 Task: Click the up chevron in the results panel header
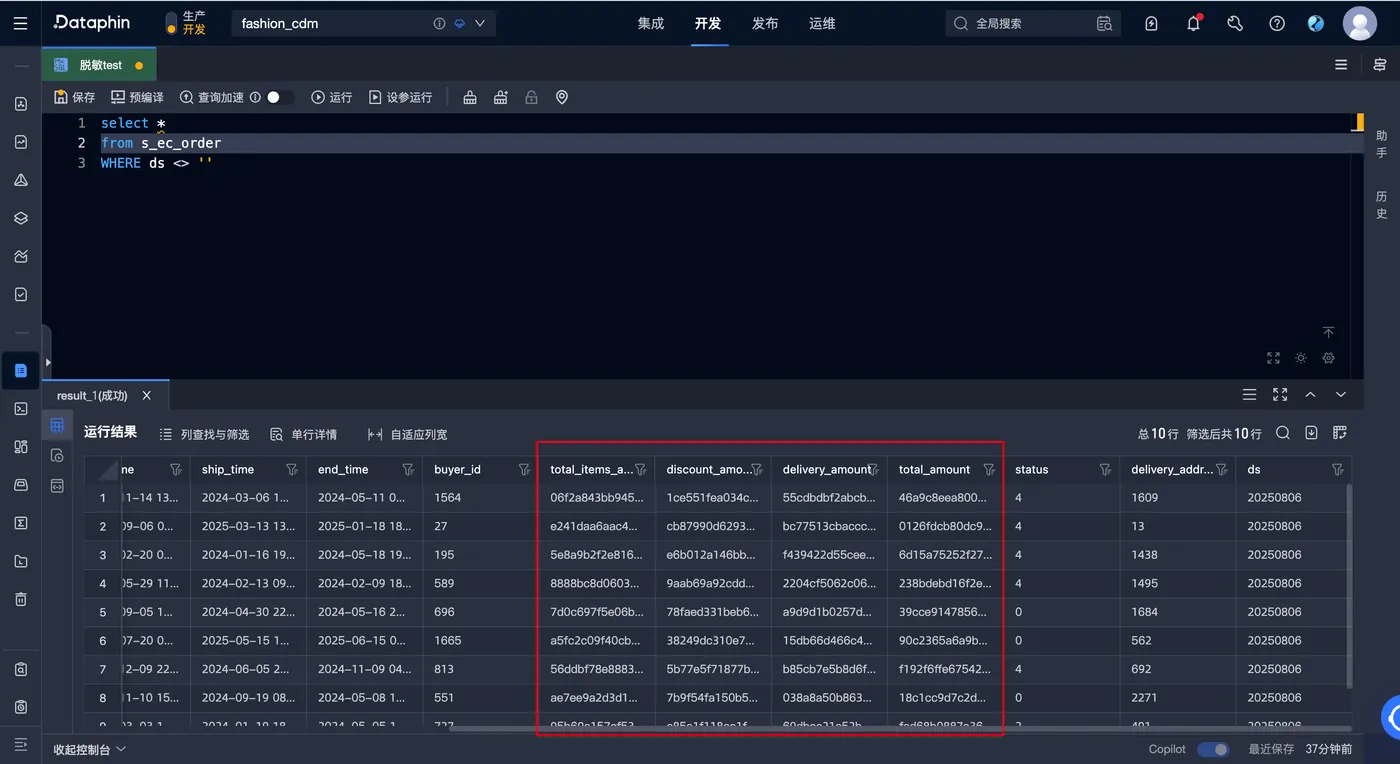[1311, 395]
